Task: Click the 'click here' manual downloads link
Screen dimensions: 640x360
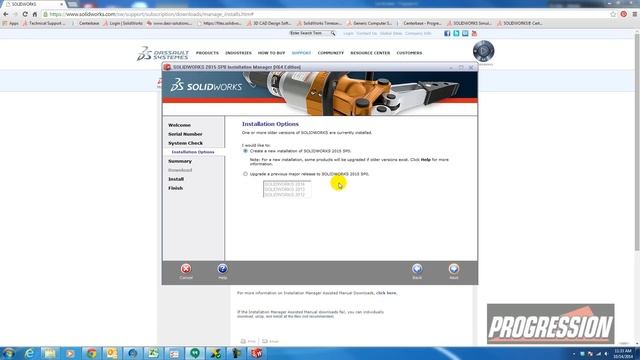Action: 386,293
